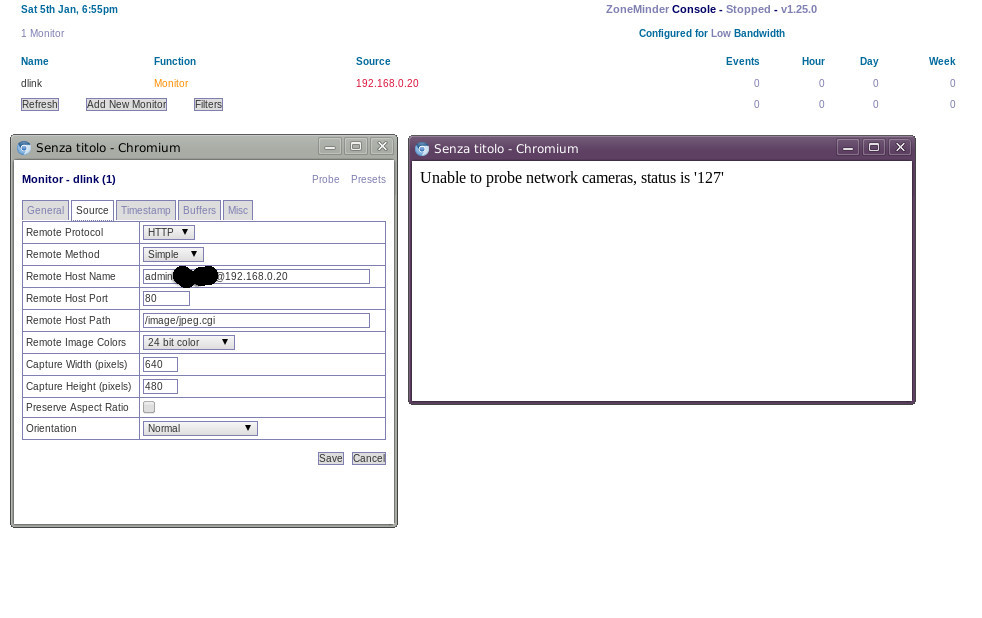
Task: Click the Stopped status link
Action: (748, 9)
